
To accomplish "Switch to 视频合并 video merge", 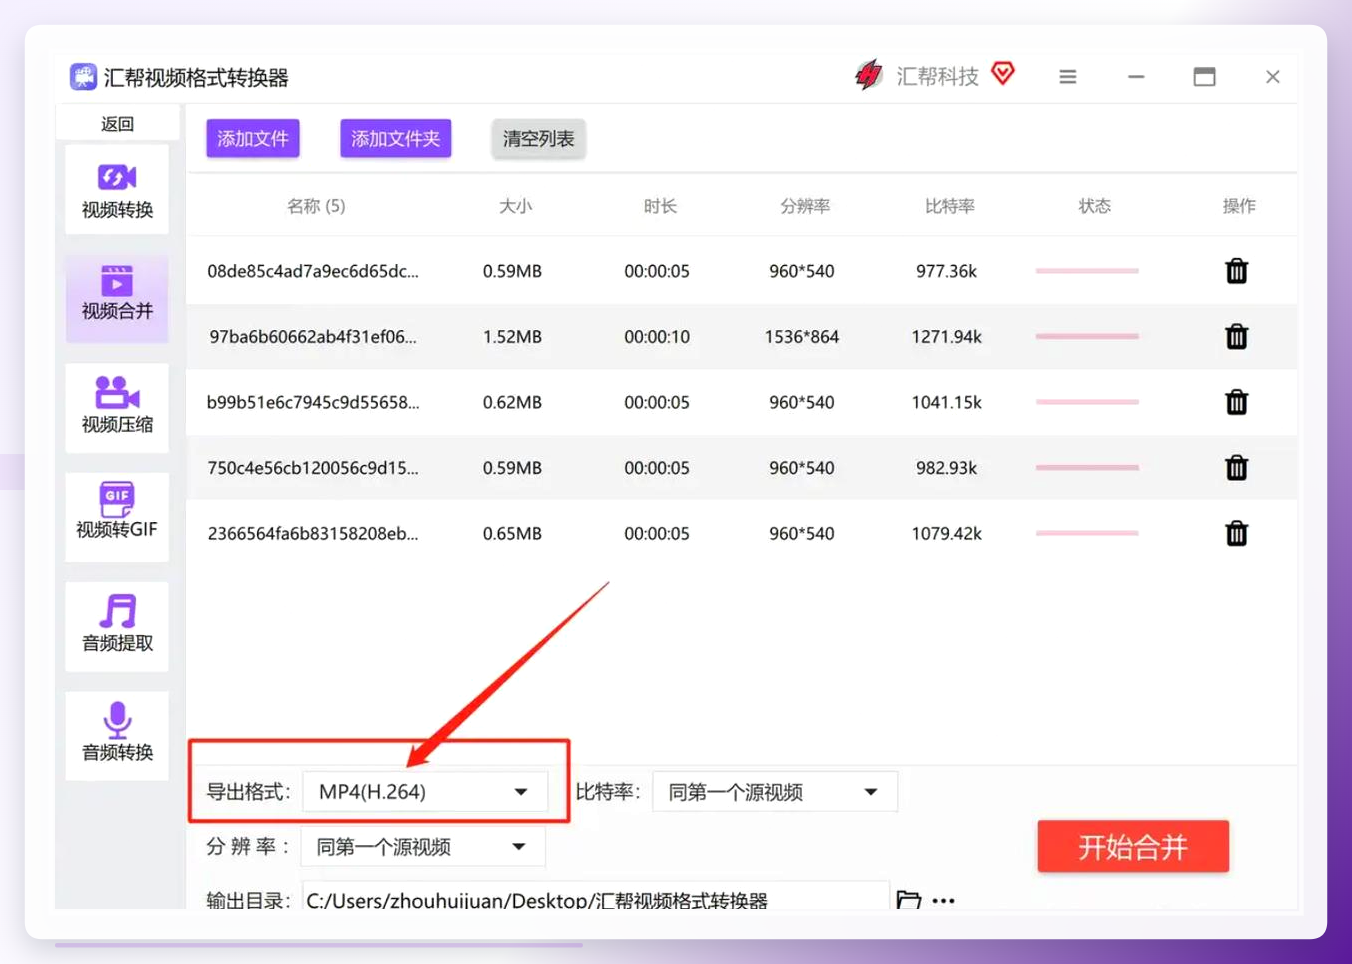I will (x=117, y=298).
